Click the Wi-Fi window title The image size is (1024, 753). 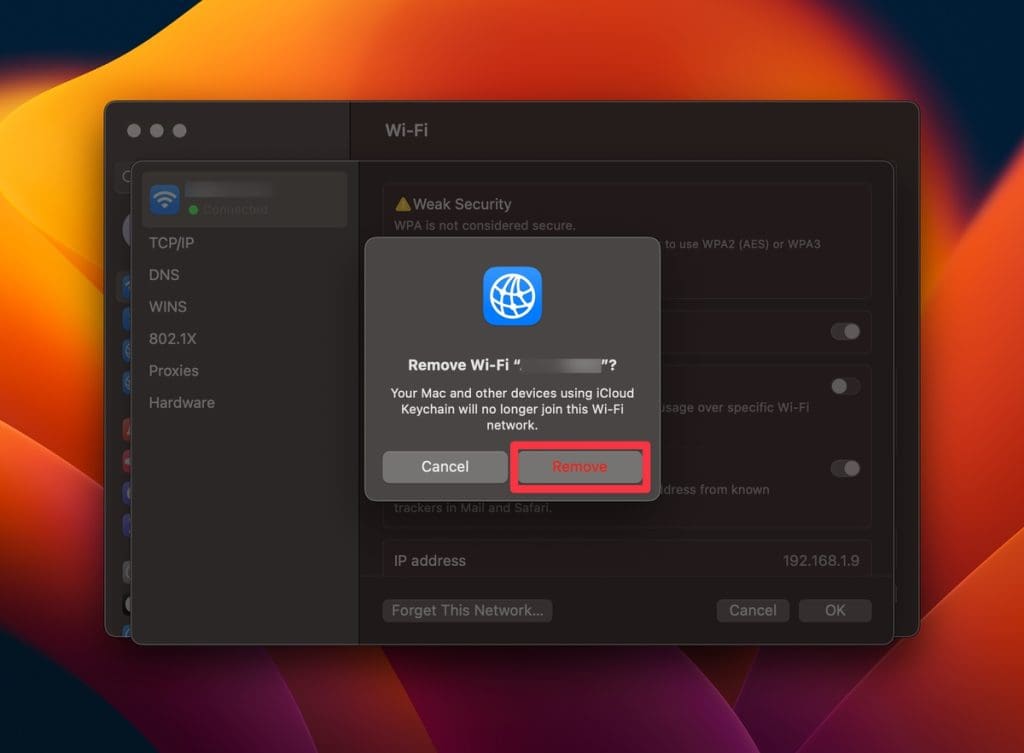click(x=406, y=130)
